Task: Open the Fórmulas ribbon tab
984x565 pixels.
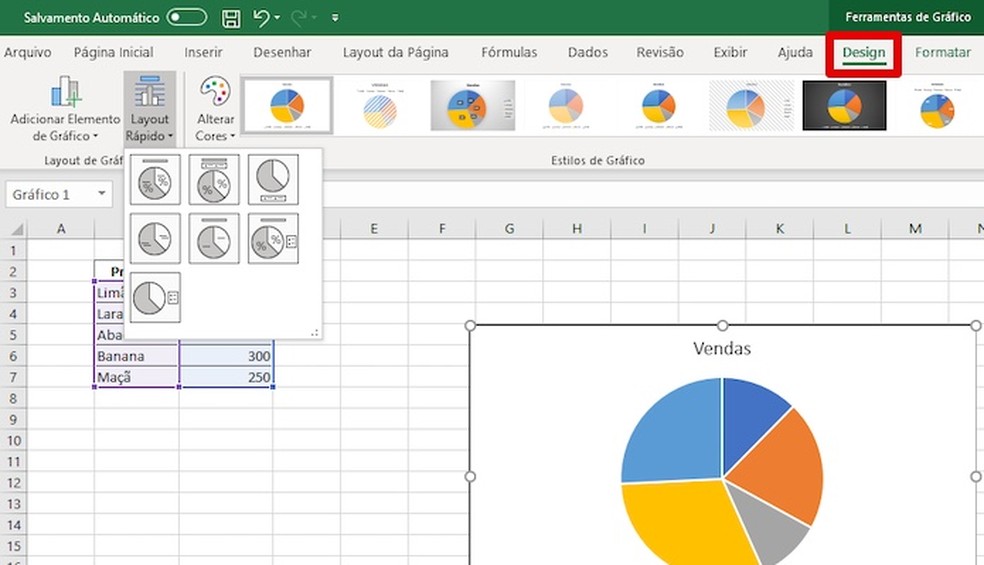Action: (508, 52)
